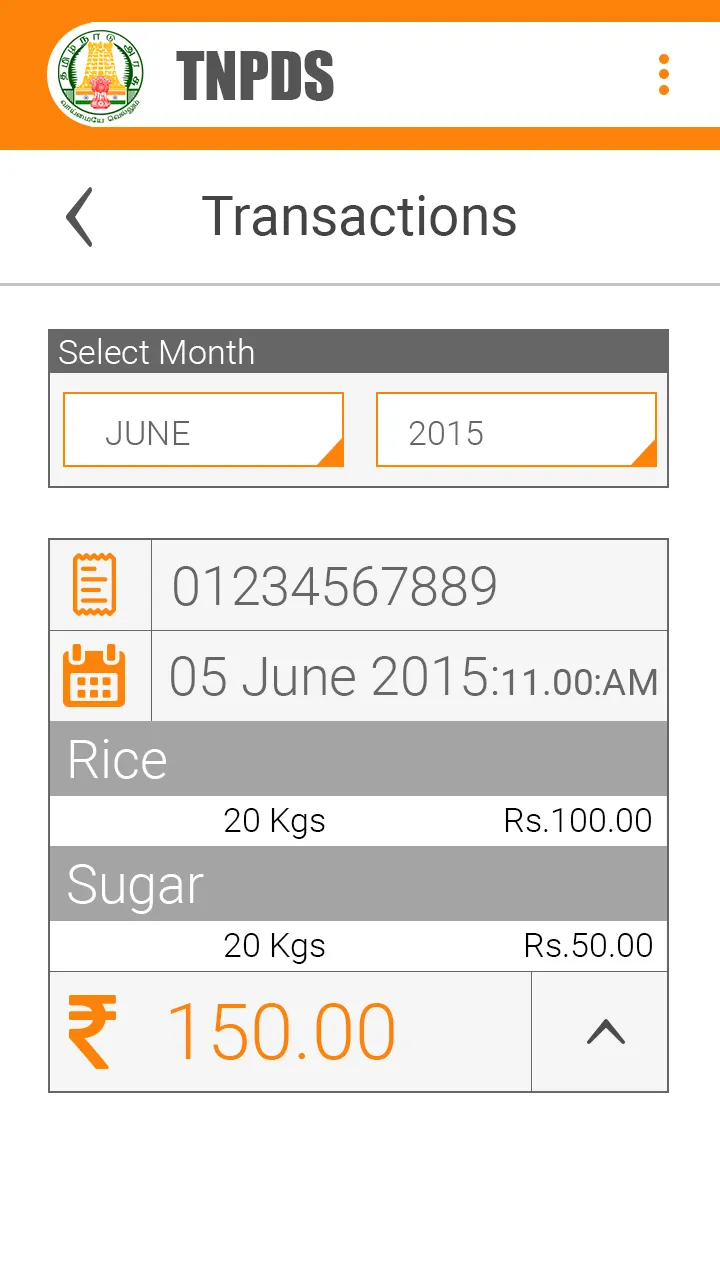
Task: Tap the 150.00 total amount
Action: coord(281,1031)
